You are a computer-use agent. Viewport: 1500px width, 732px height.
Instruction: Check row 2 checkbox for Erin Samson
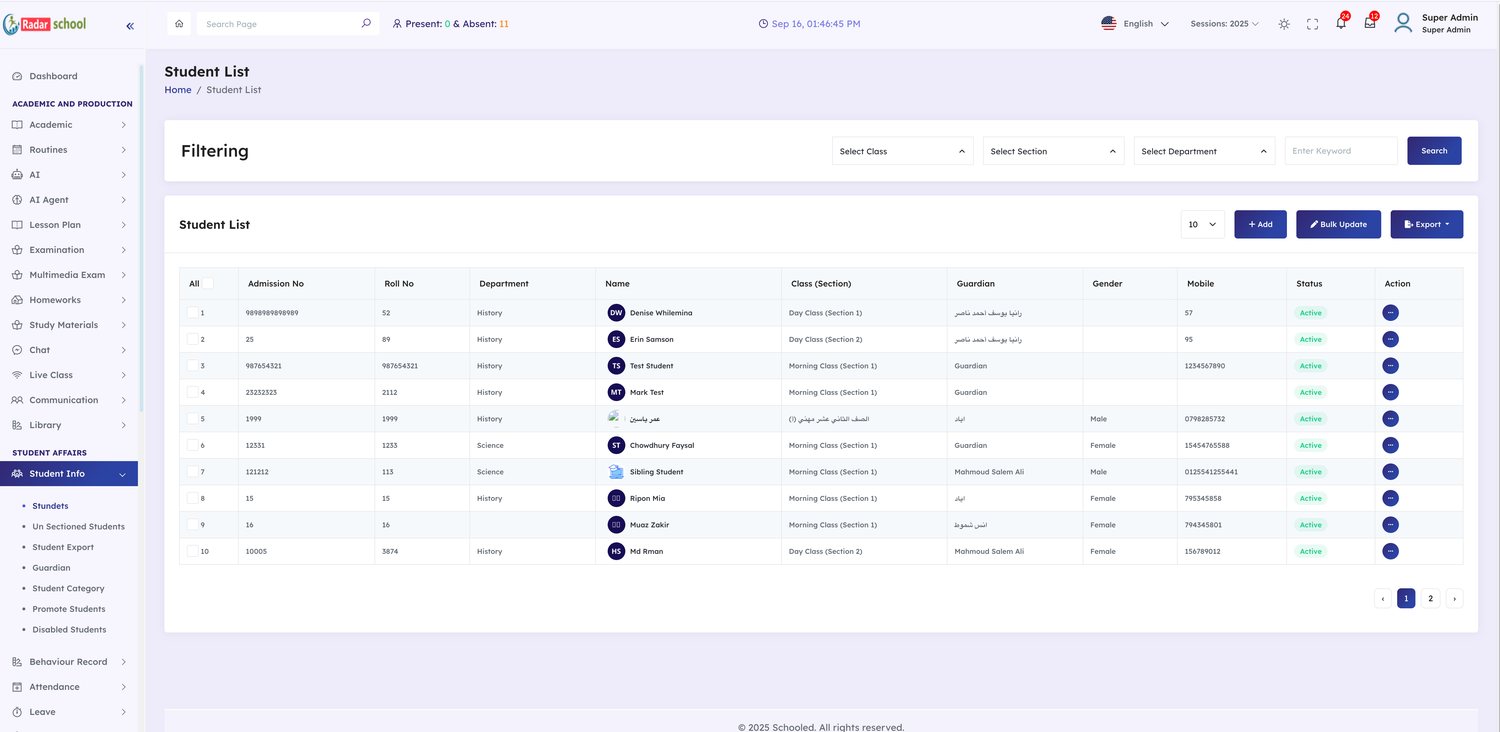click(x=192, y=339)
